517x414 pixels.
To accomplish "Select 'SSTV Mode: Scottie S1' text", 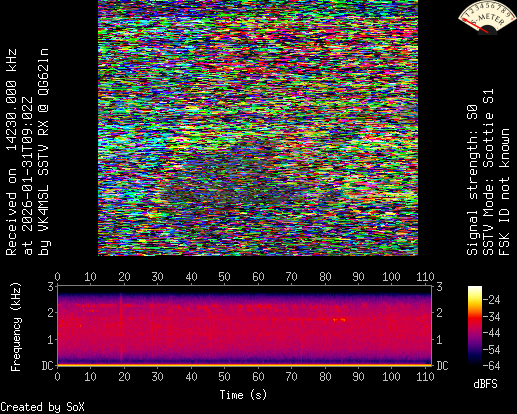I will pos(488,172).
